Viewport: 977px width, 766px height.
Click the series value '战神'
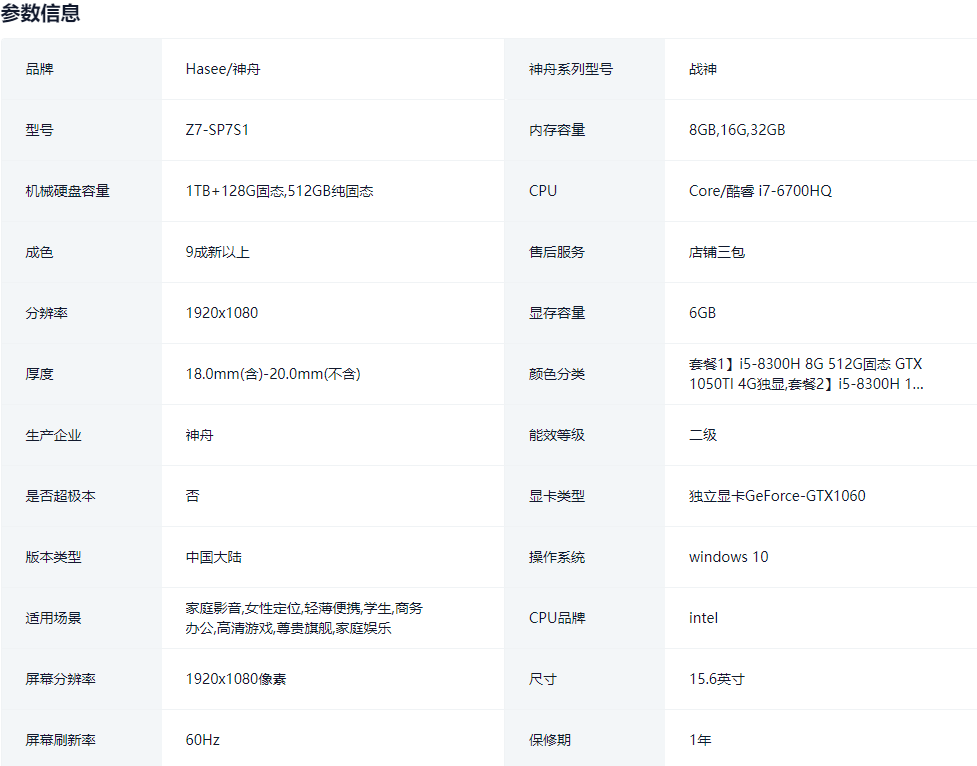[x=703, y=69]
